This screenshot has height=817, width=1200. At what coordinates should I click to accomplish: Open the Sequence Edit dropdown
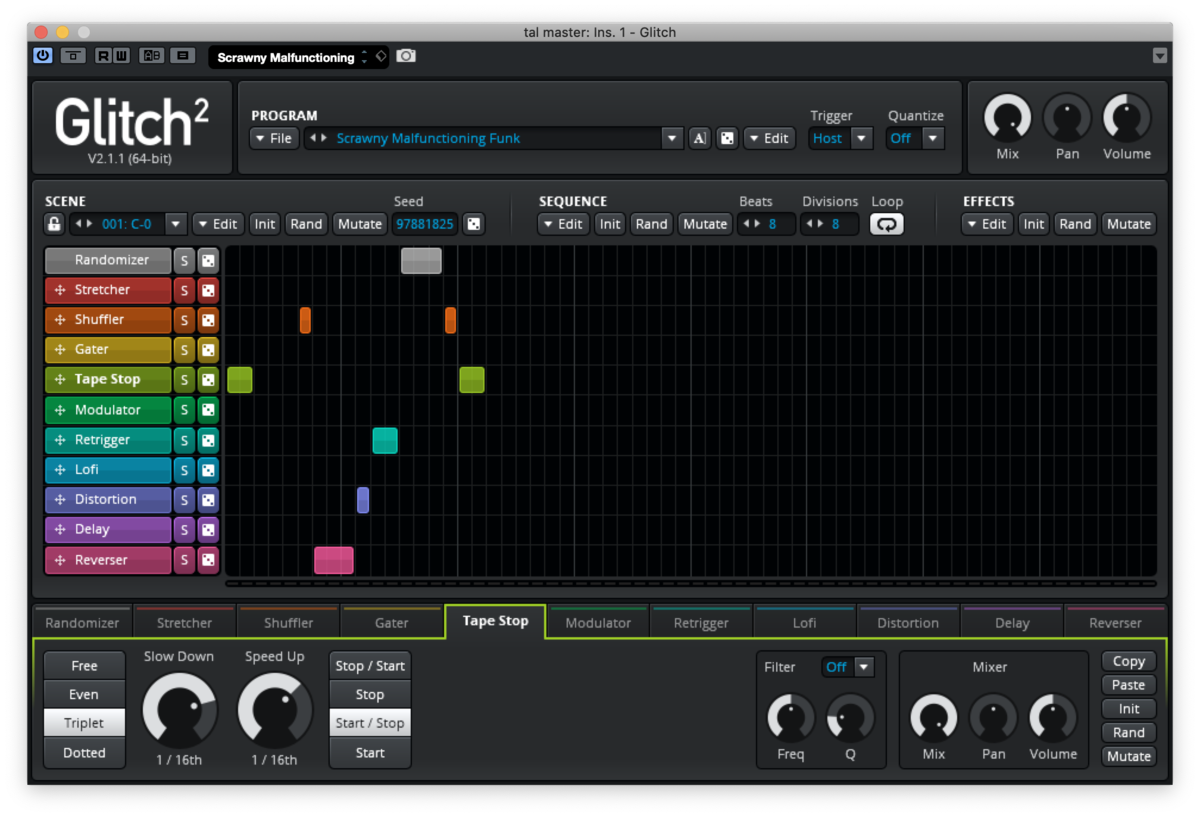pyautogui.click(x=563, y=224)
